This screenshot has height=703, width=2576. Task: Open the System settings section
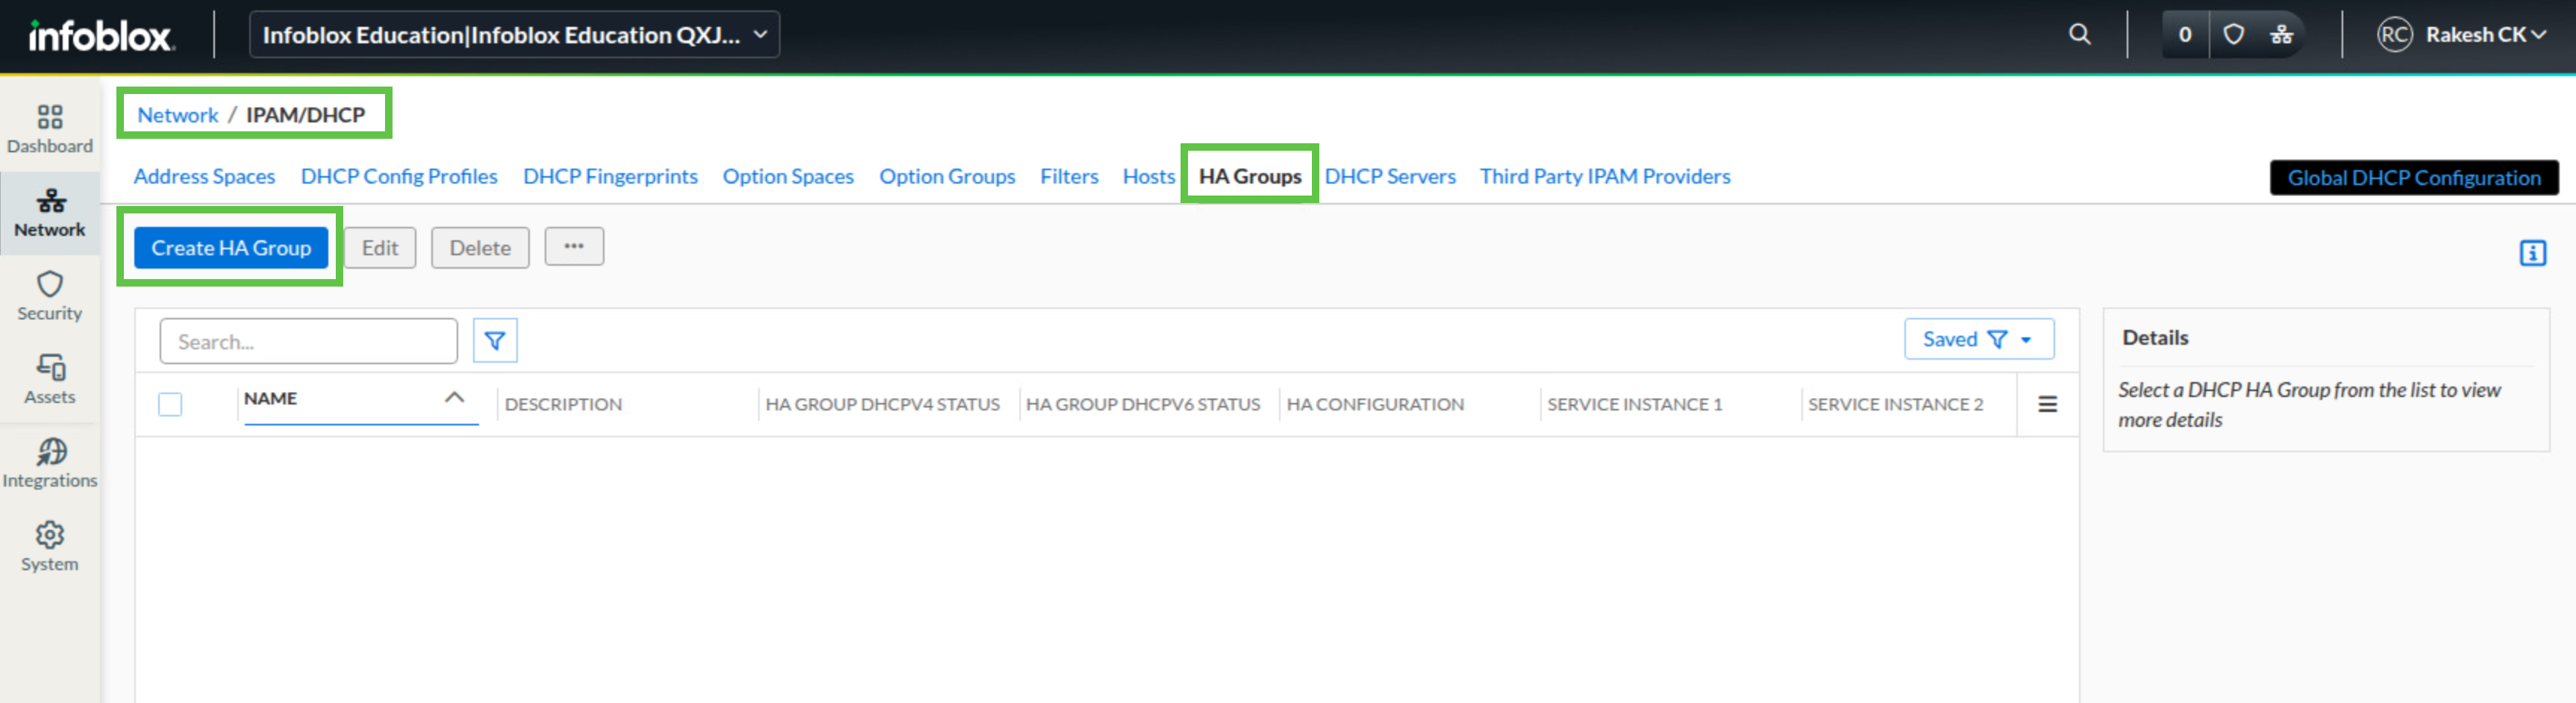pos(49,547)
